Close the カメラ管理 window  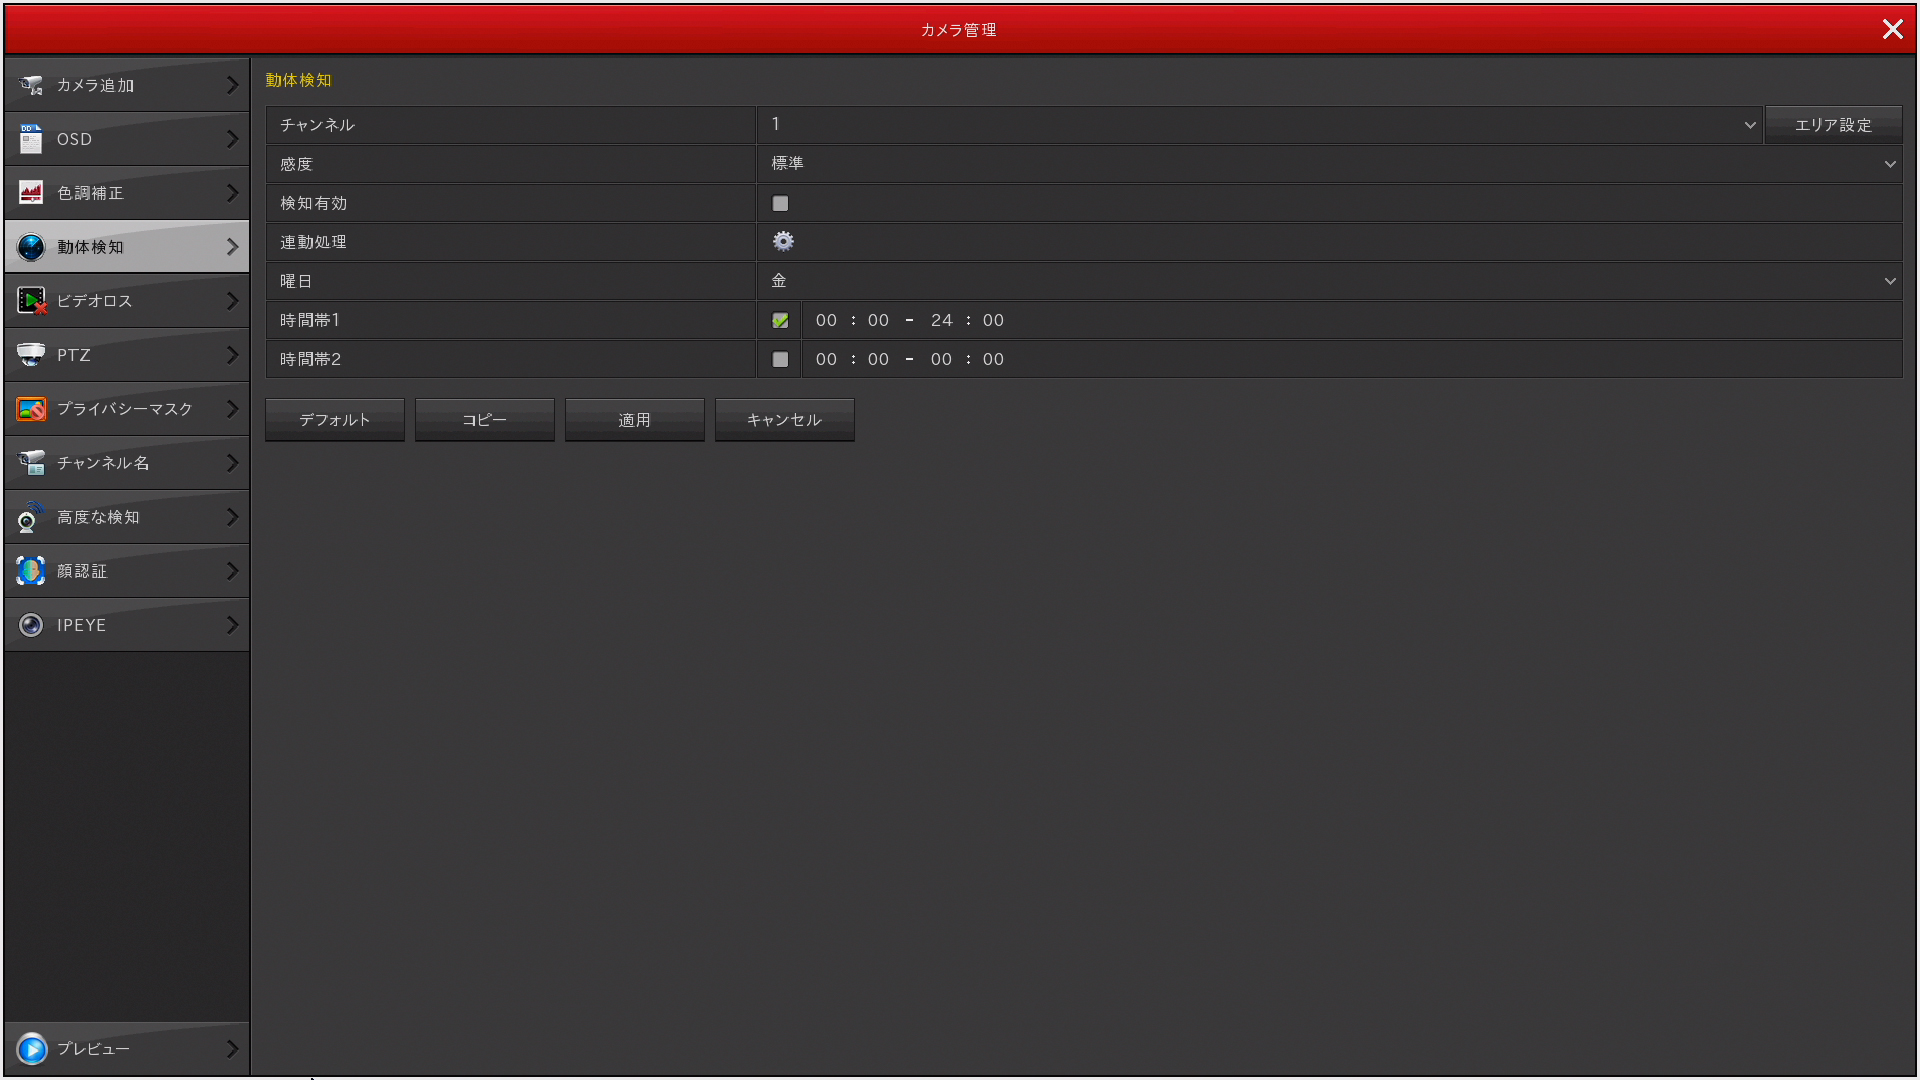[1892, 29]
